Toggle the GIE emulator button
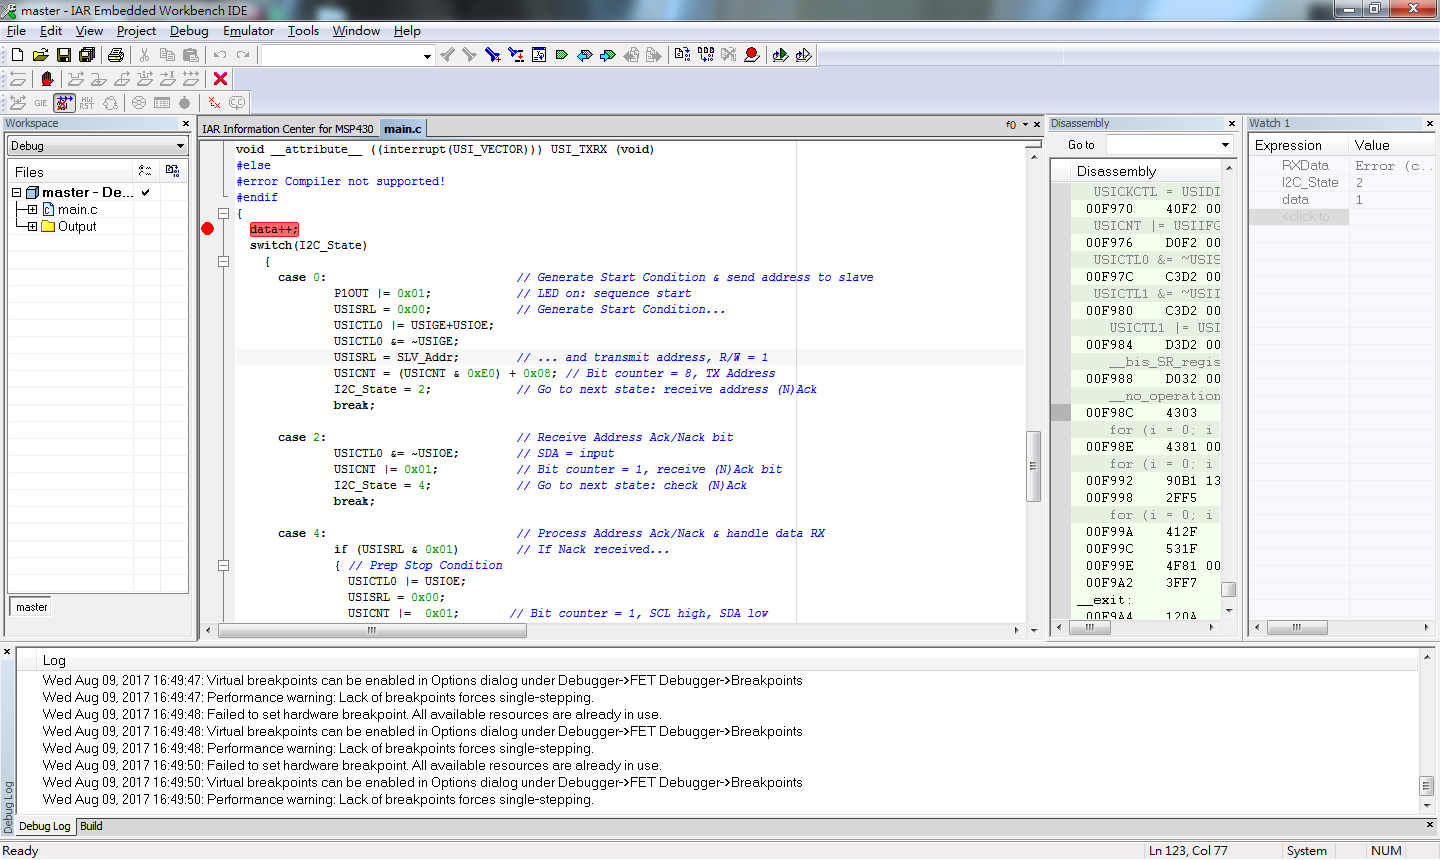The height and width of the screenshot is (860, 1440). [x=41, y=103]
